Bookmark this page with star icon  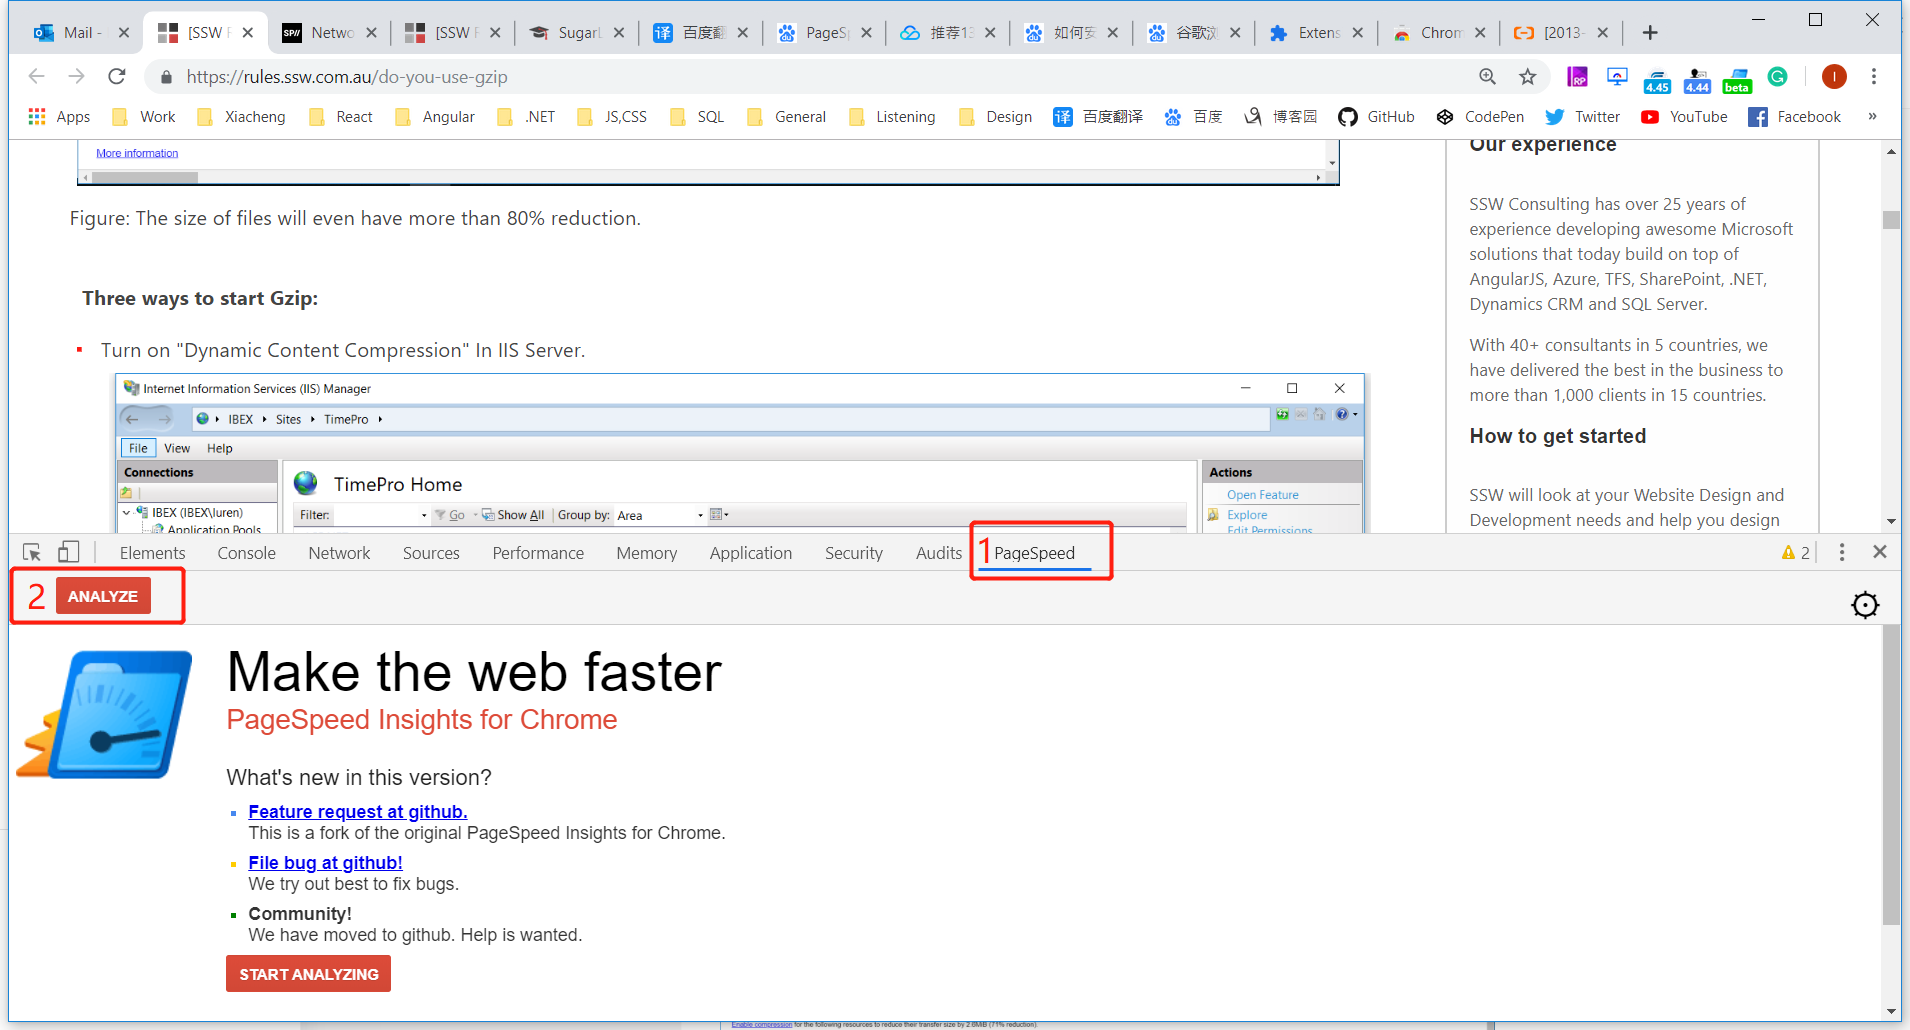[1528, 77]
